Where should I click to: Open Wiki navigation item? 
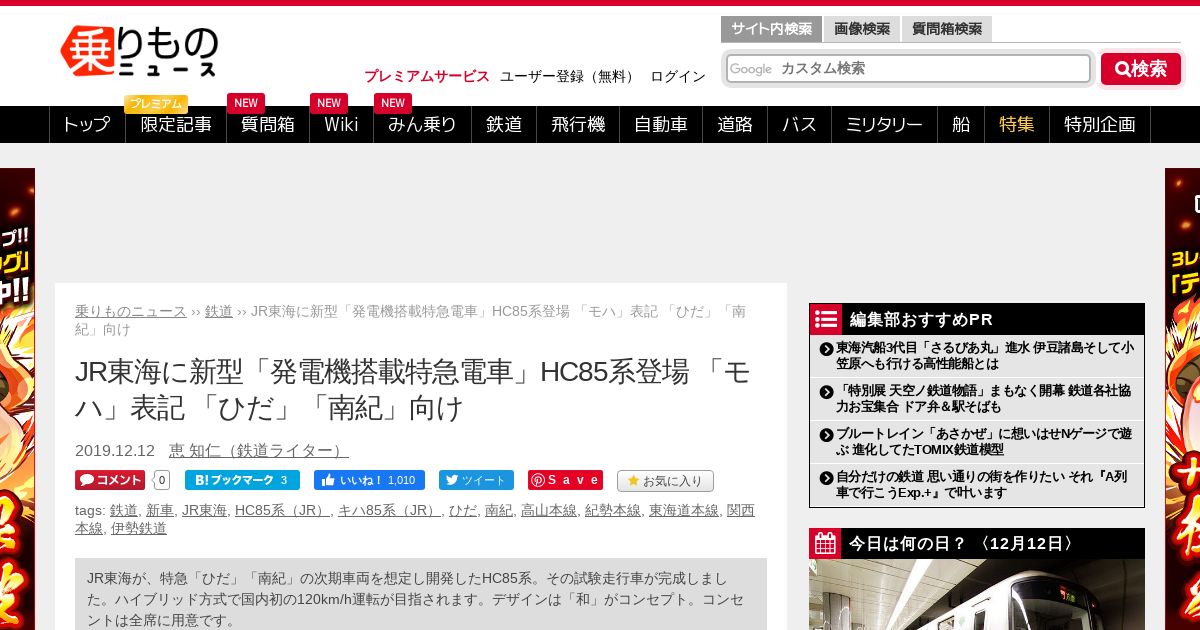click(x=341, y=124)
